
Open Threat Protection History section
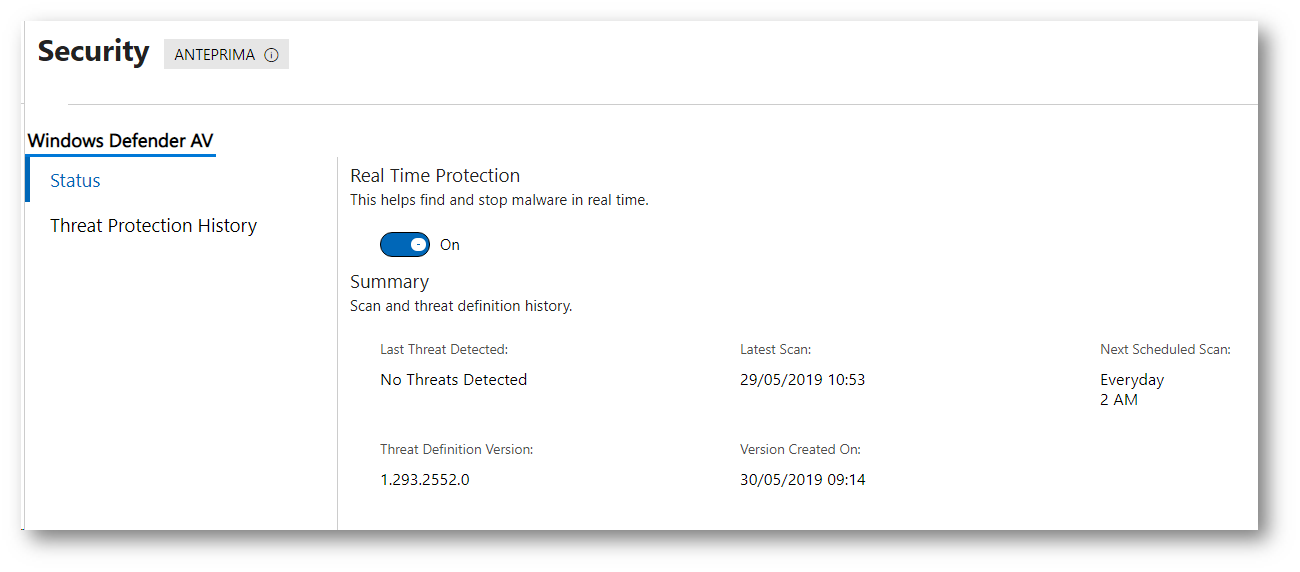(x=153, y=226)
